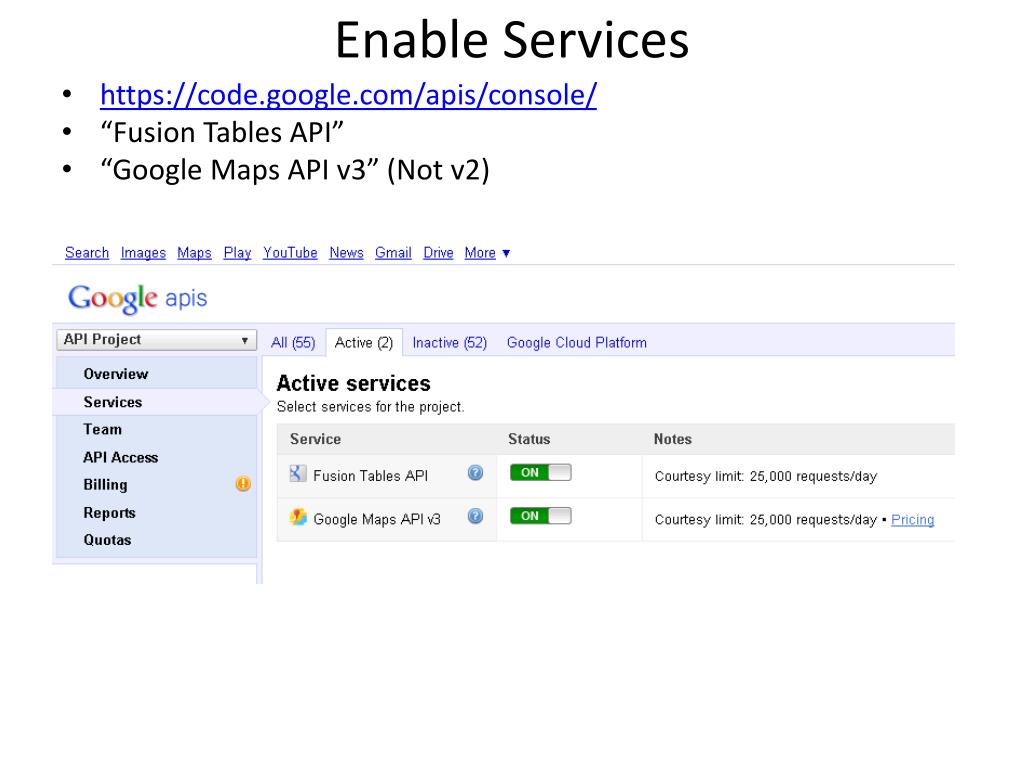Click the YouTube link in top bar
Viewport: 1024px width, 768px height.
(x=290, y=253)
